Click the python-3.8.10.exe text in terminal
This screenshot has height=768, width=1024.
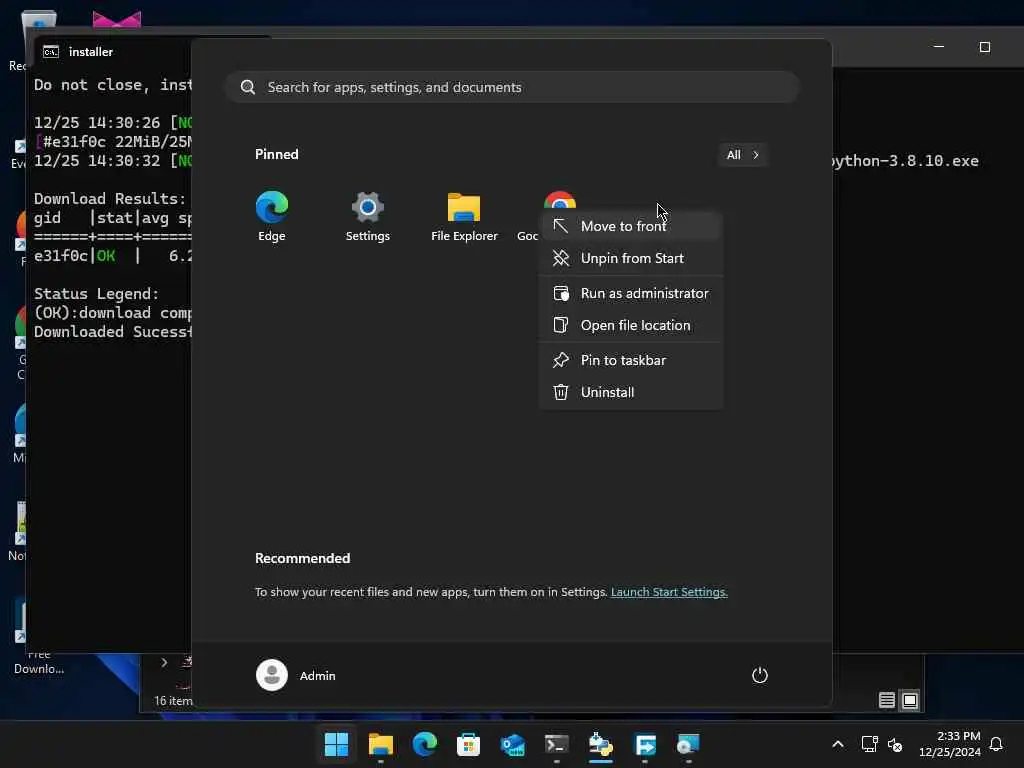coord(905,161)
